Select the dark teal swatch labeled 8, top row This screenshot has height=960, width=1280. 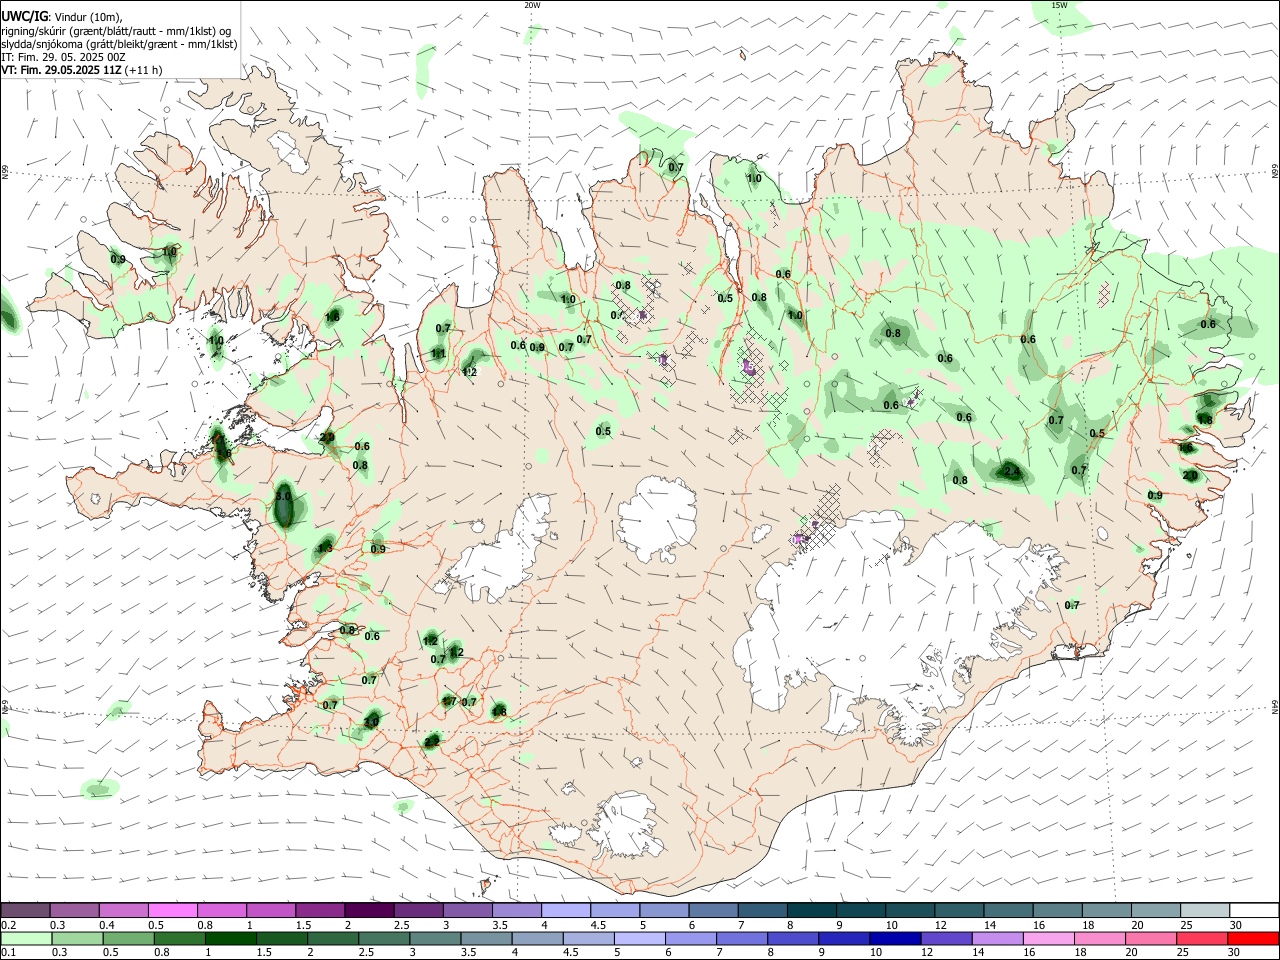810,910
